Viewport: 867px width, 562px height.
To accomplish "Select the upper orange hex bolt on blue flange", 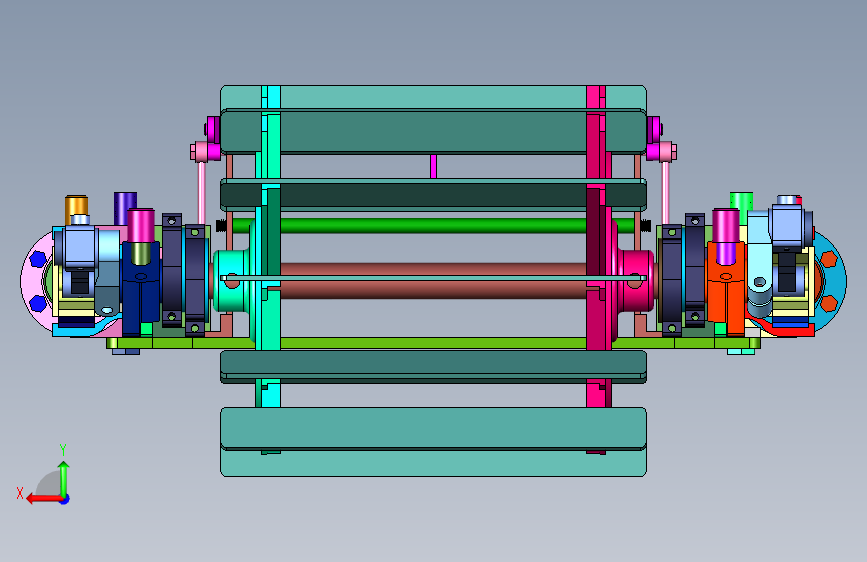I will click(x=828, y=258).
